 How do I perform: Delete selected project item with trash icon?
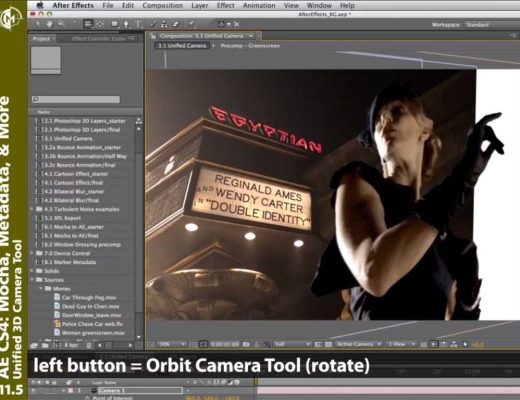tap(89, 345)
